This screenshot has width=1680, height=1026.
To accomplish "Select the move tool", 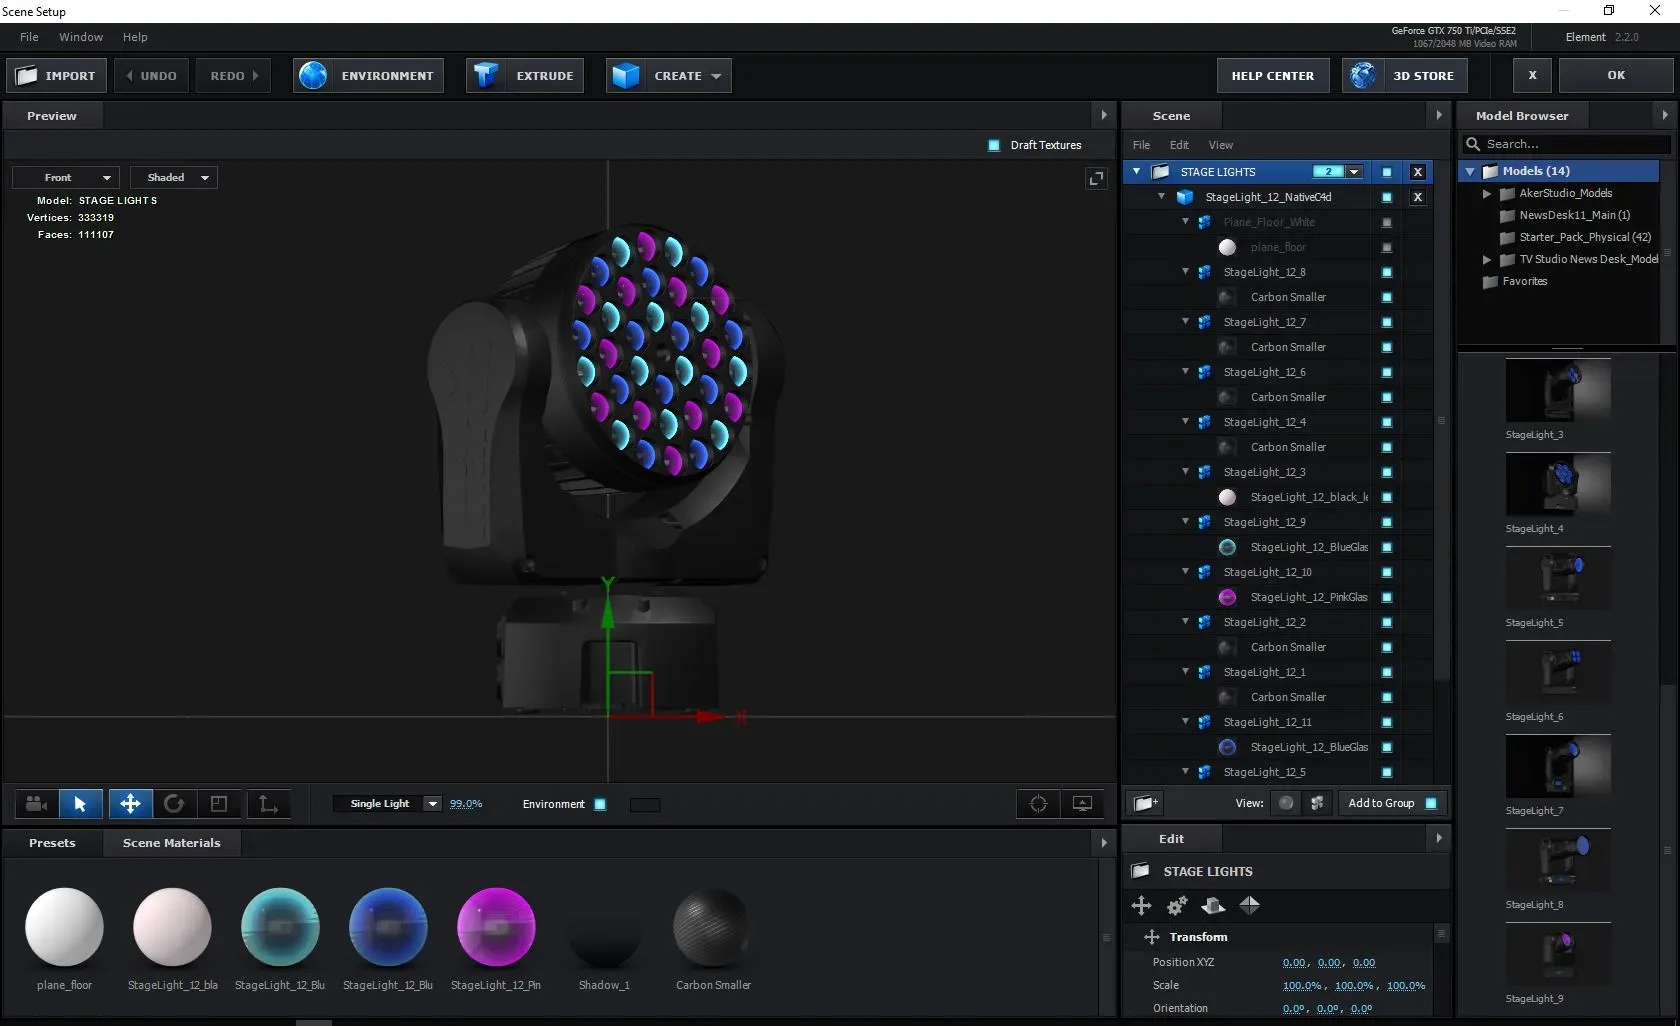I will [x=130, y=804].
